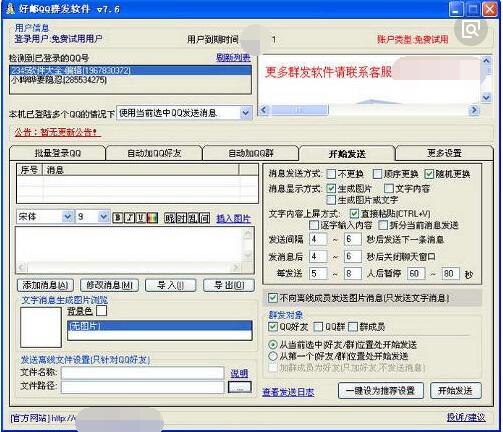The width and height of the screenshot is (503, 432).
Task: Click the 背景色 color swatch
Action: [101, 311]
